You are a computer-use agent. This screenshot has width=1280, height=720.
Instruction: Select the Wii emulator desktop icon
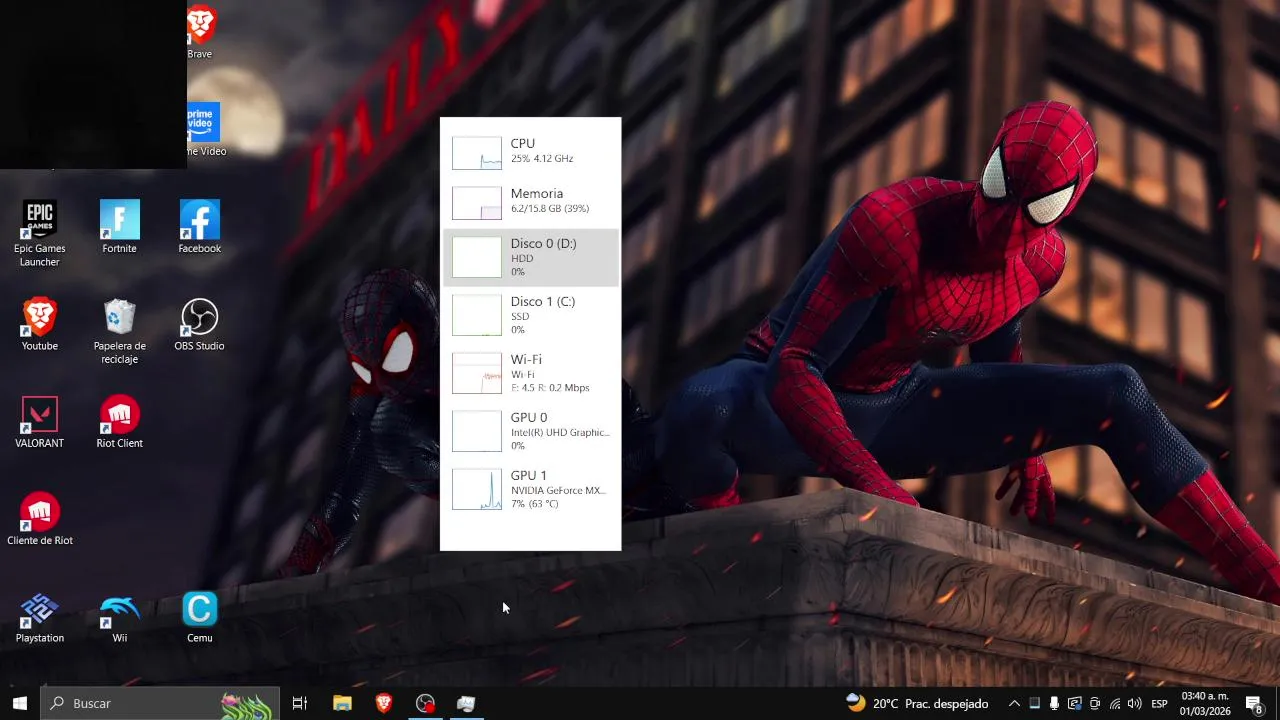tap(120, 617)
